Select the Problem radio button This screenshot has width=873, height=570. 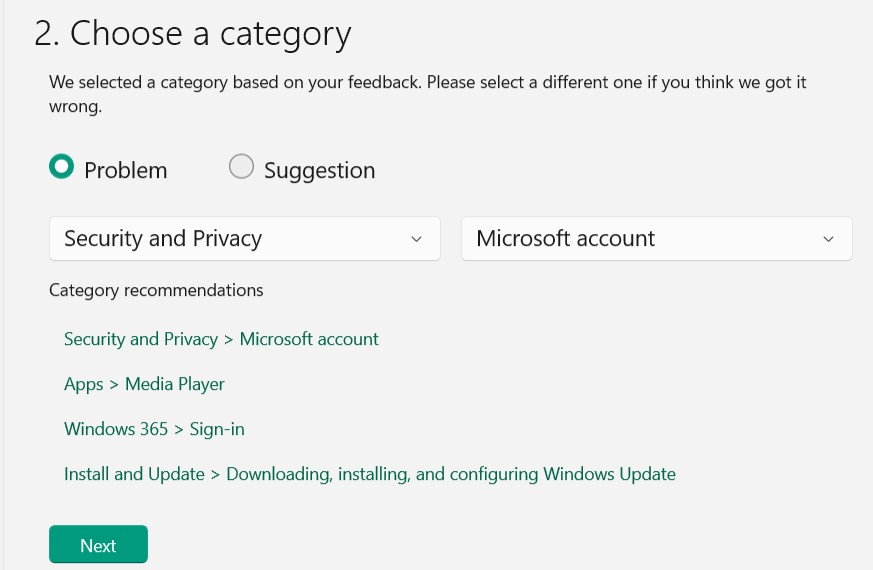click(62, 167)
